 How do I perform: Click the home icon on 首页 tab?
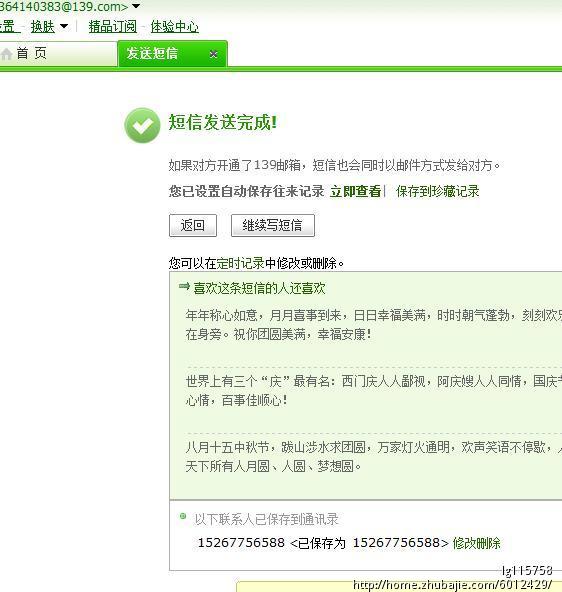[x=7, y=54]
